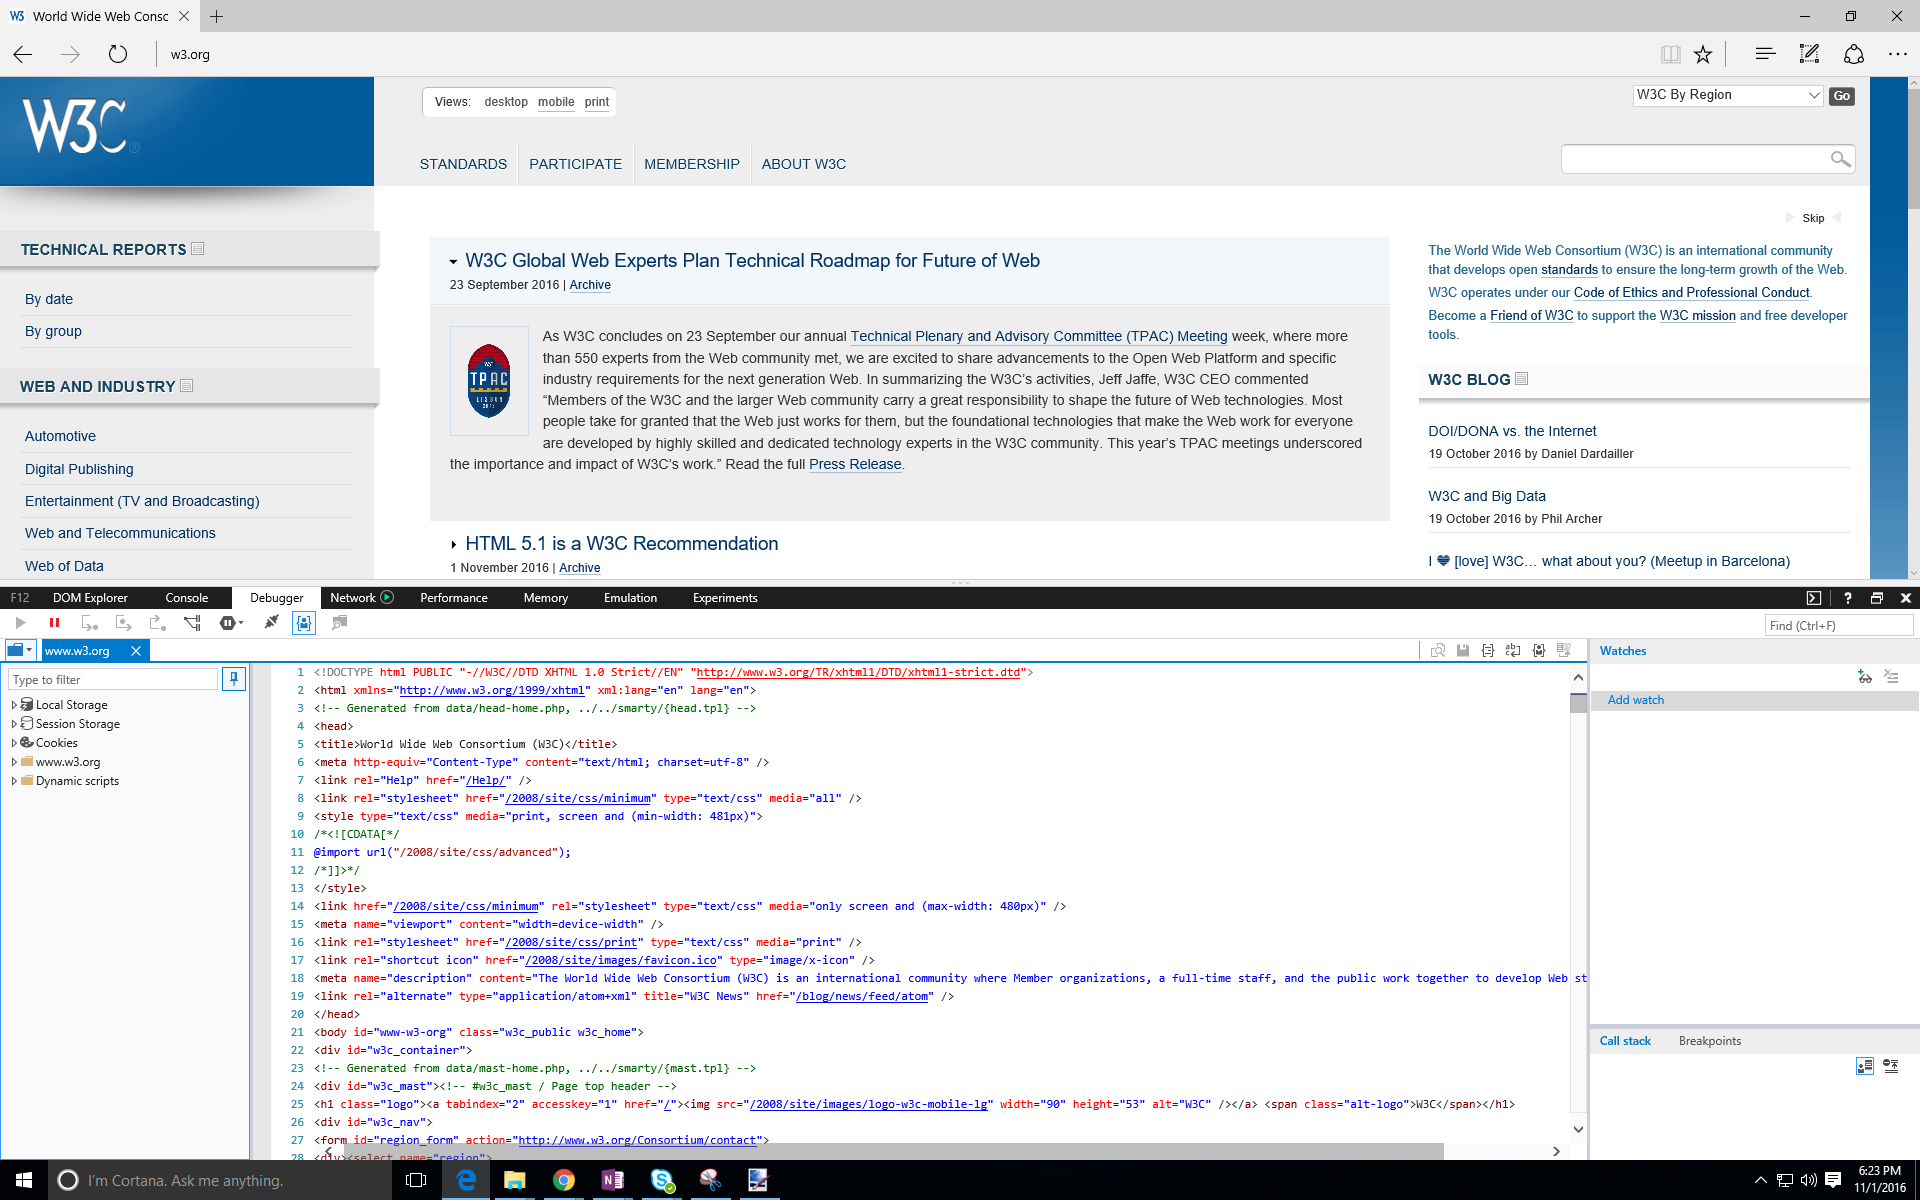Click the Mark as library code icon

(1539, 651)
